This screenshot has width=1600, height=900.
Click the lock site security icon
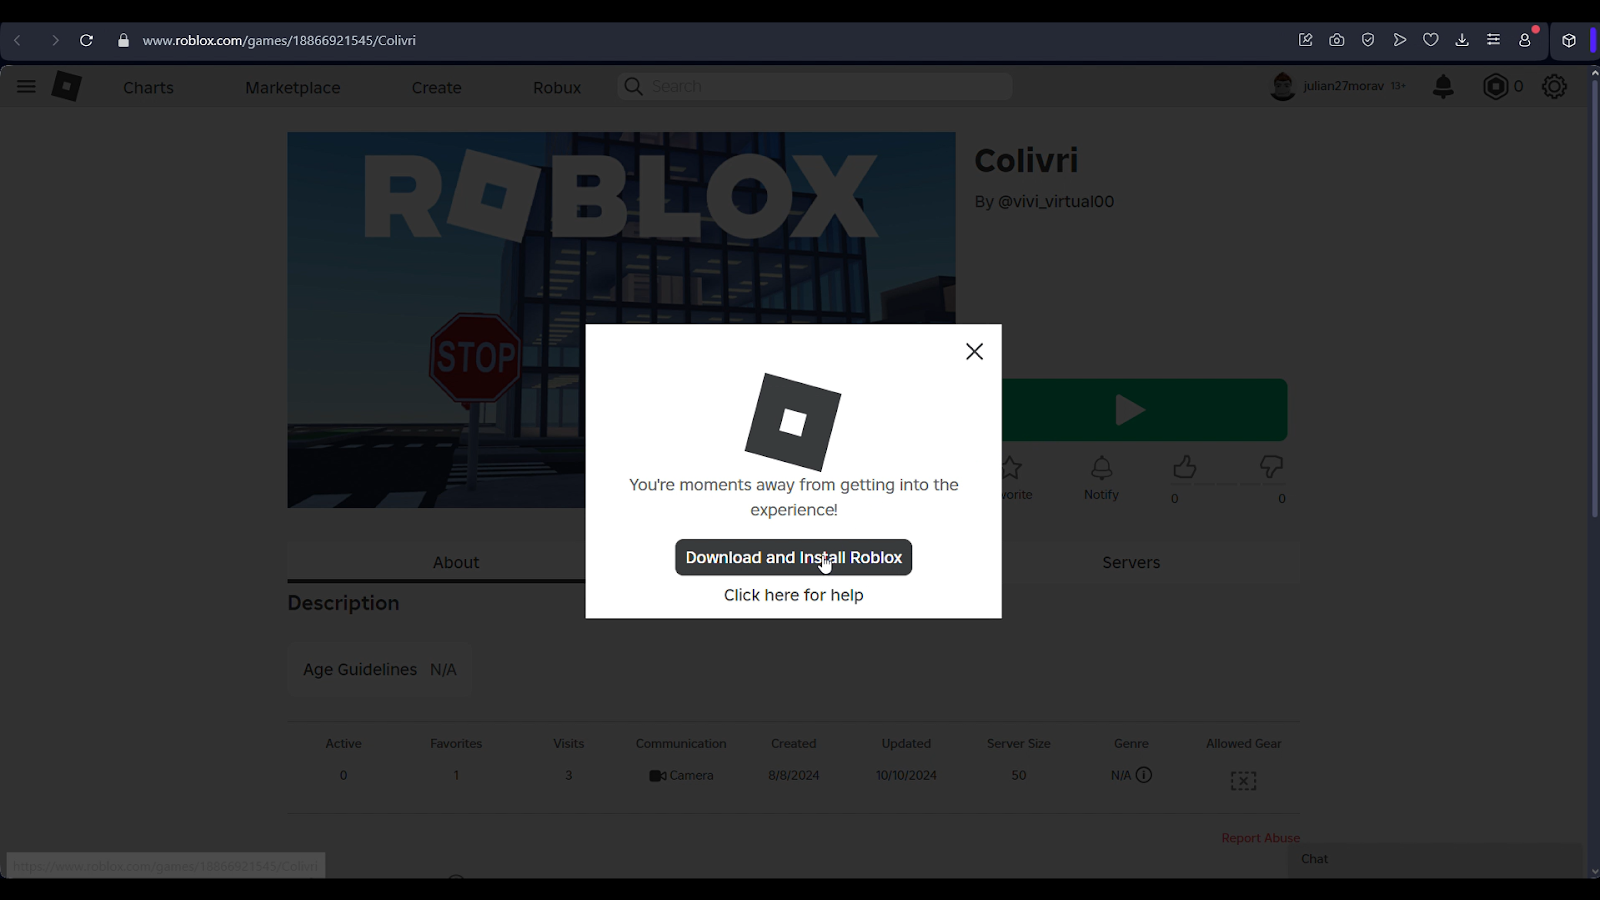coord(123,40)
